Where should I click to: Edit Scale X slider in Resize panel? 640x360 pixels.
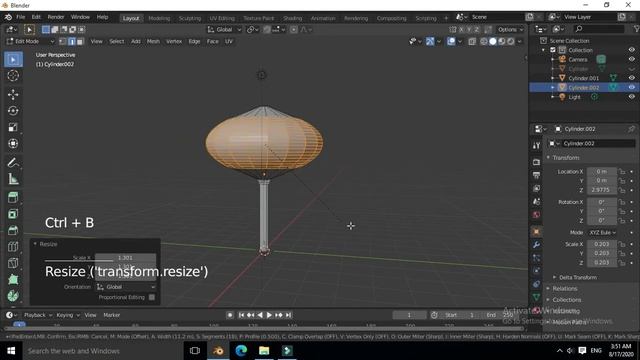coord(125,258)
